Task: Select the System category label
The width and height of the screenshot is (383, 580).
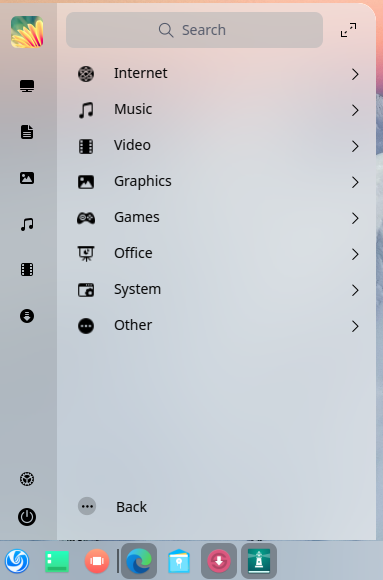Action: 138,289
